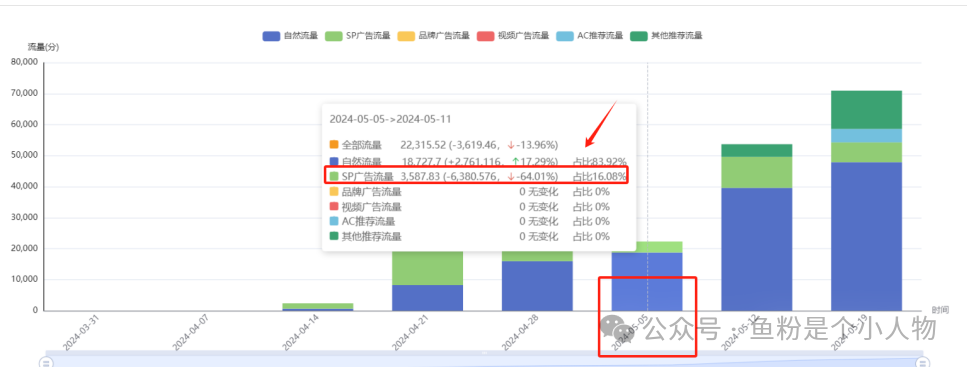Click the small bar at 2024-04-14

(x=318, y=307)
